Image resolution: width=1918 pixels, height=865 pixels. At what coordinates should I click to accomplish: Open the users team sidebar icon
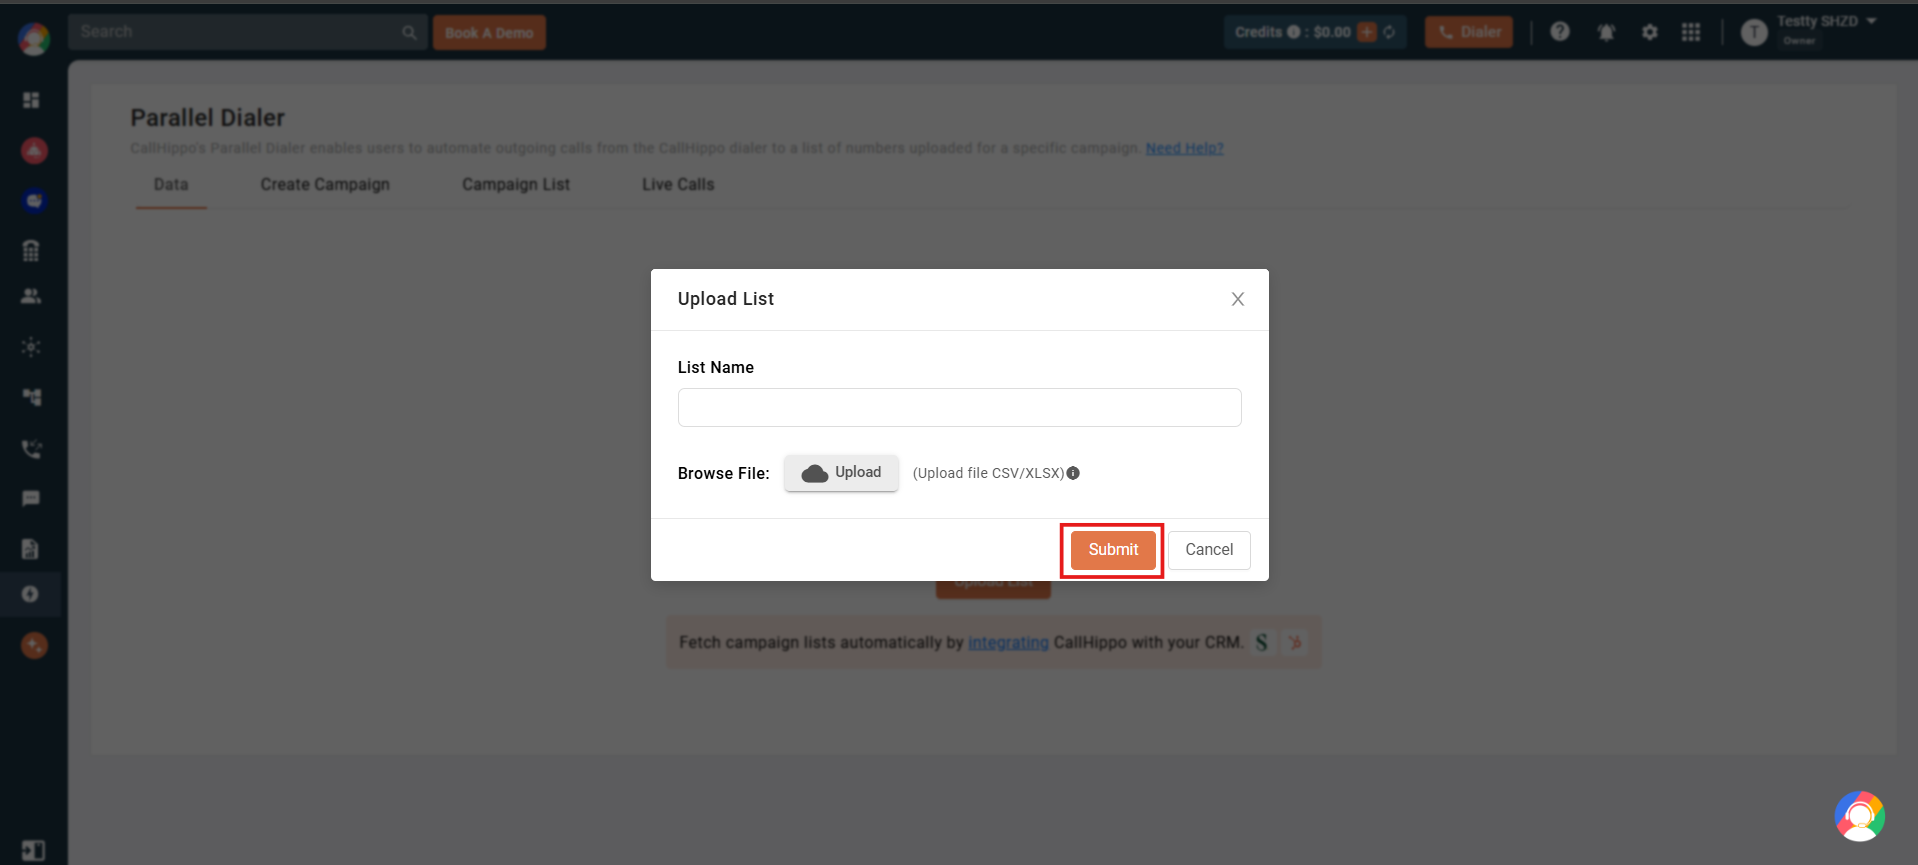(x=31, y=296)
